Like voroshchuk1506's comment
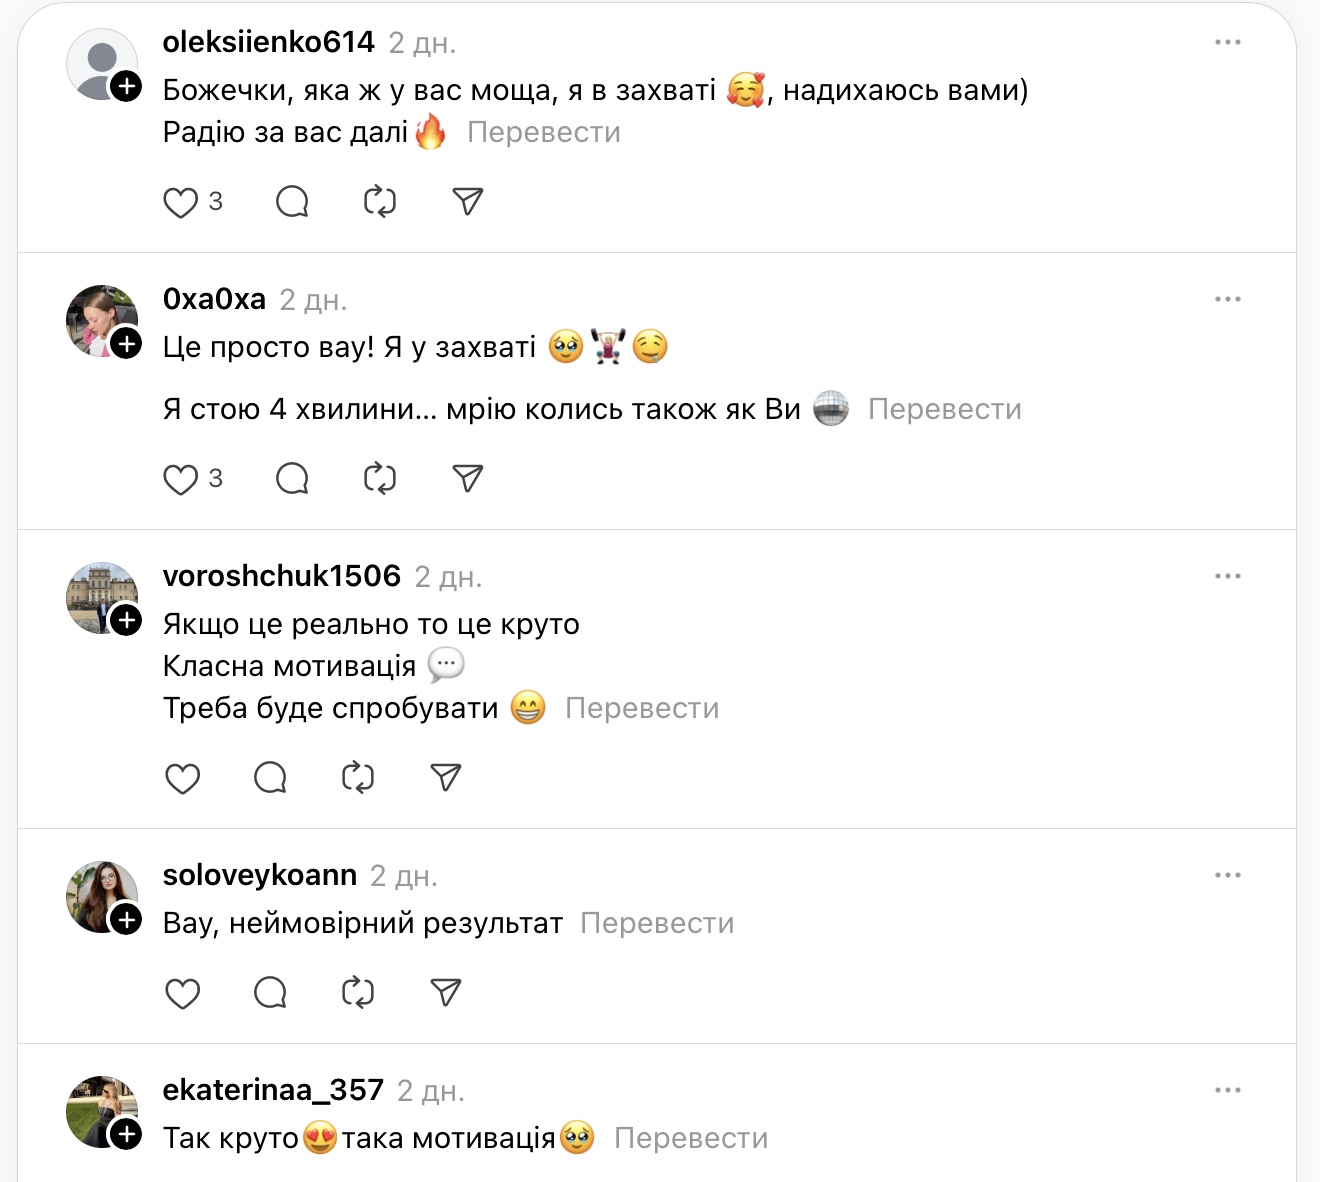1320x1182 pixels. (182, 778)
